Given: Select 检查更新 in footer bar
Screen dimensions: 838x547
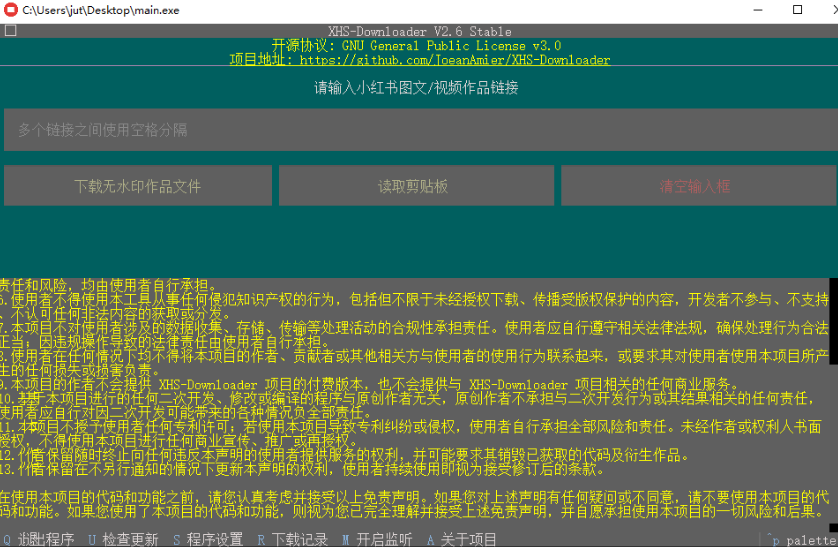Looking at the screenshot, I should pos(123,539).
